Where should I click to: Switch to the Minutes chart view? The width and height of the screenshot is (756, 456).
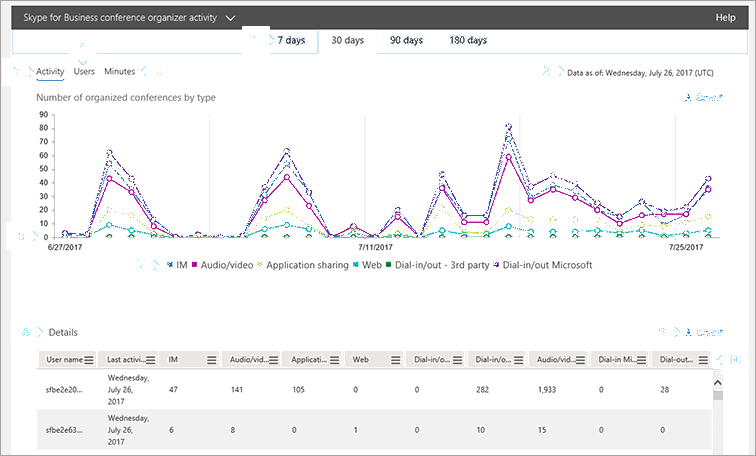tap(120, 71)
